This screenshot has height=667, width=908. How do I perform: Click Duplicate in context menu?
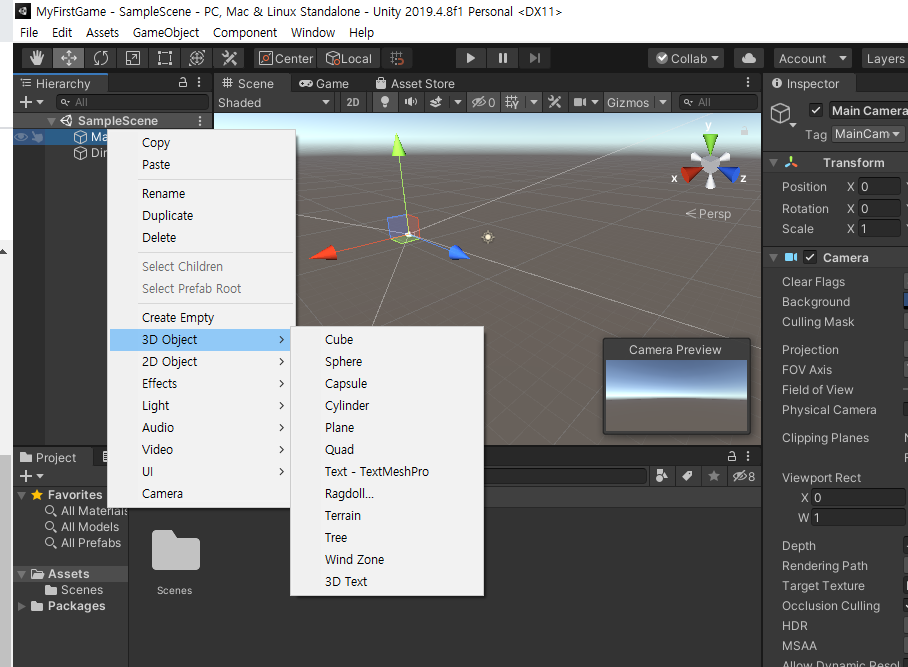(x=200, y=215)
